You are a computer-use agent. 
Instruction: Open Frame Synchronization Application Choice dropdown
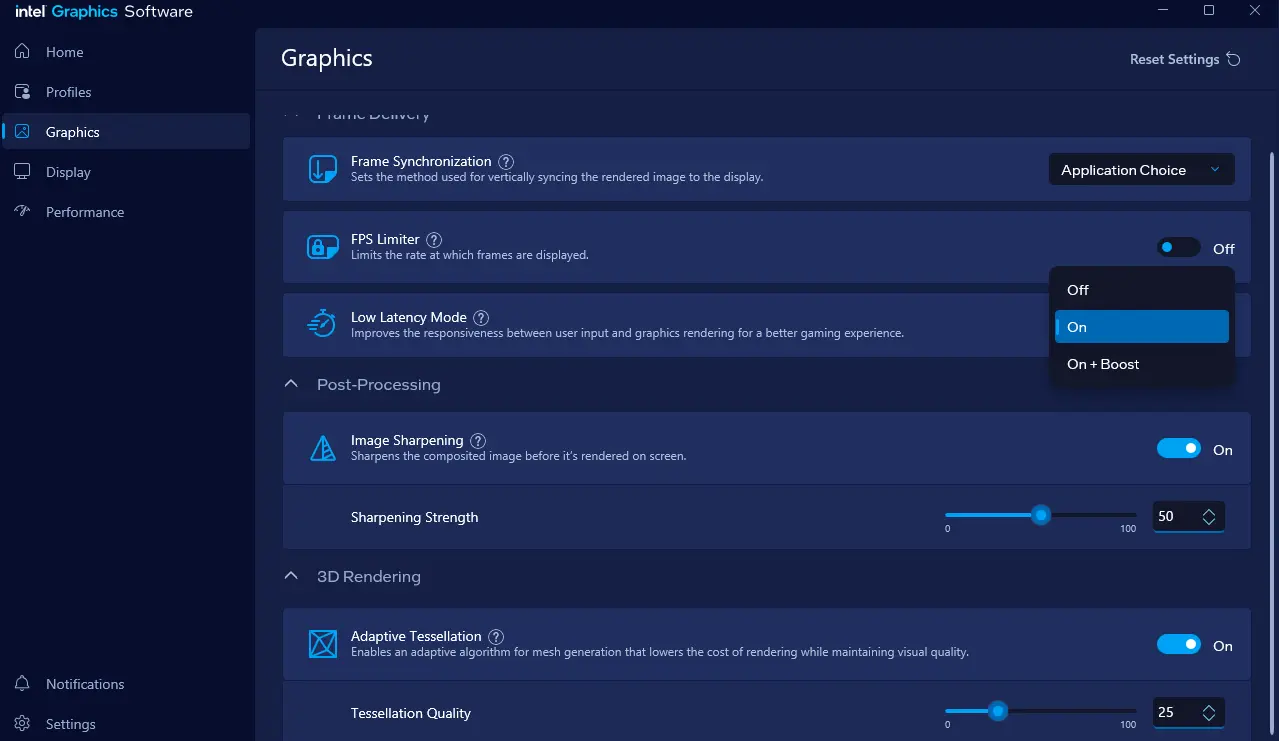[1141, 170]
